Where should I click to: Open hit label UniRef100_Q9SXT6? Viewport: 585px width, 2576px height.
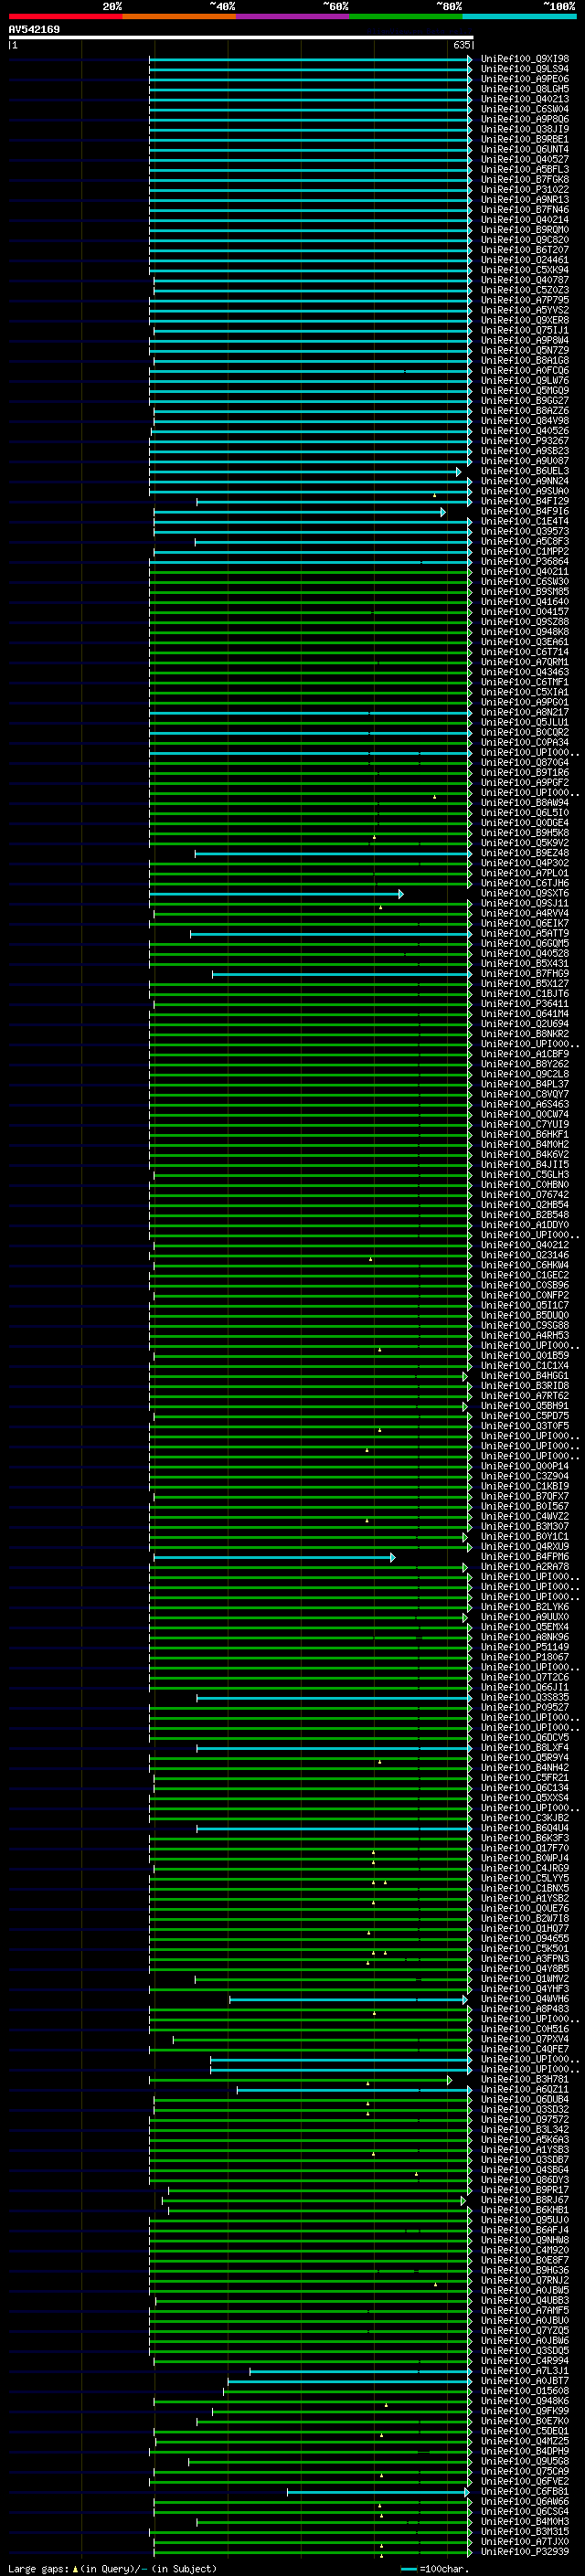524,894
